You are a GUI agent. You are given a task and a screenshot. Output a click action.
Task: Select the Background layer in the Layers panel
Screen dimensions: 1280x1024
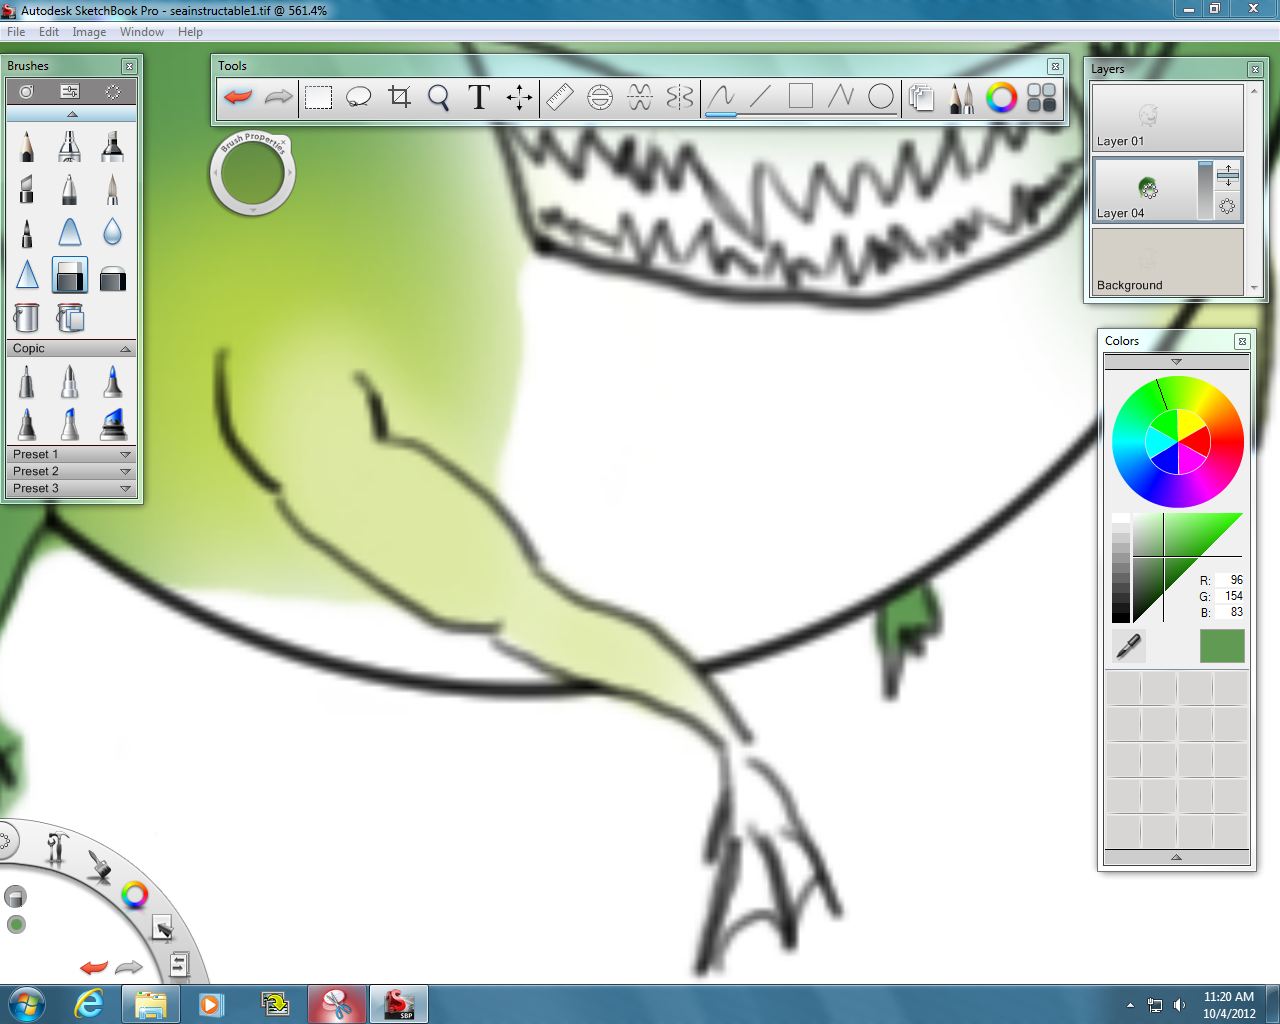pos(1167,262)
